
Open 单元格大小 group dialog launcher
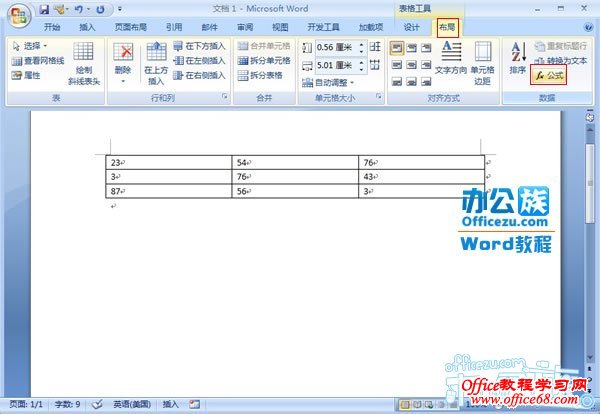pos(378,96)
